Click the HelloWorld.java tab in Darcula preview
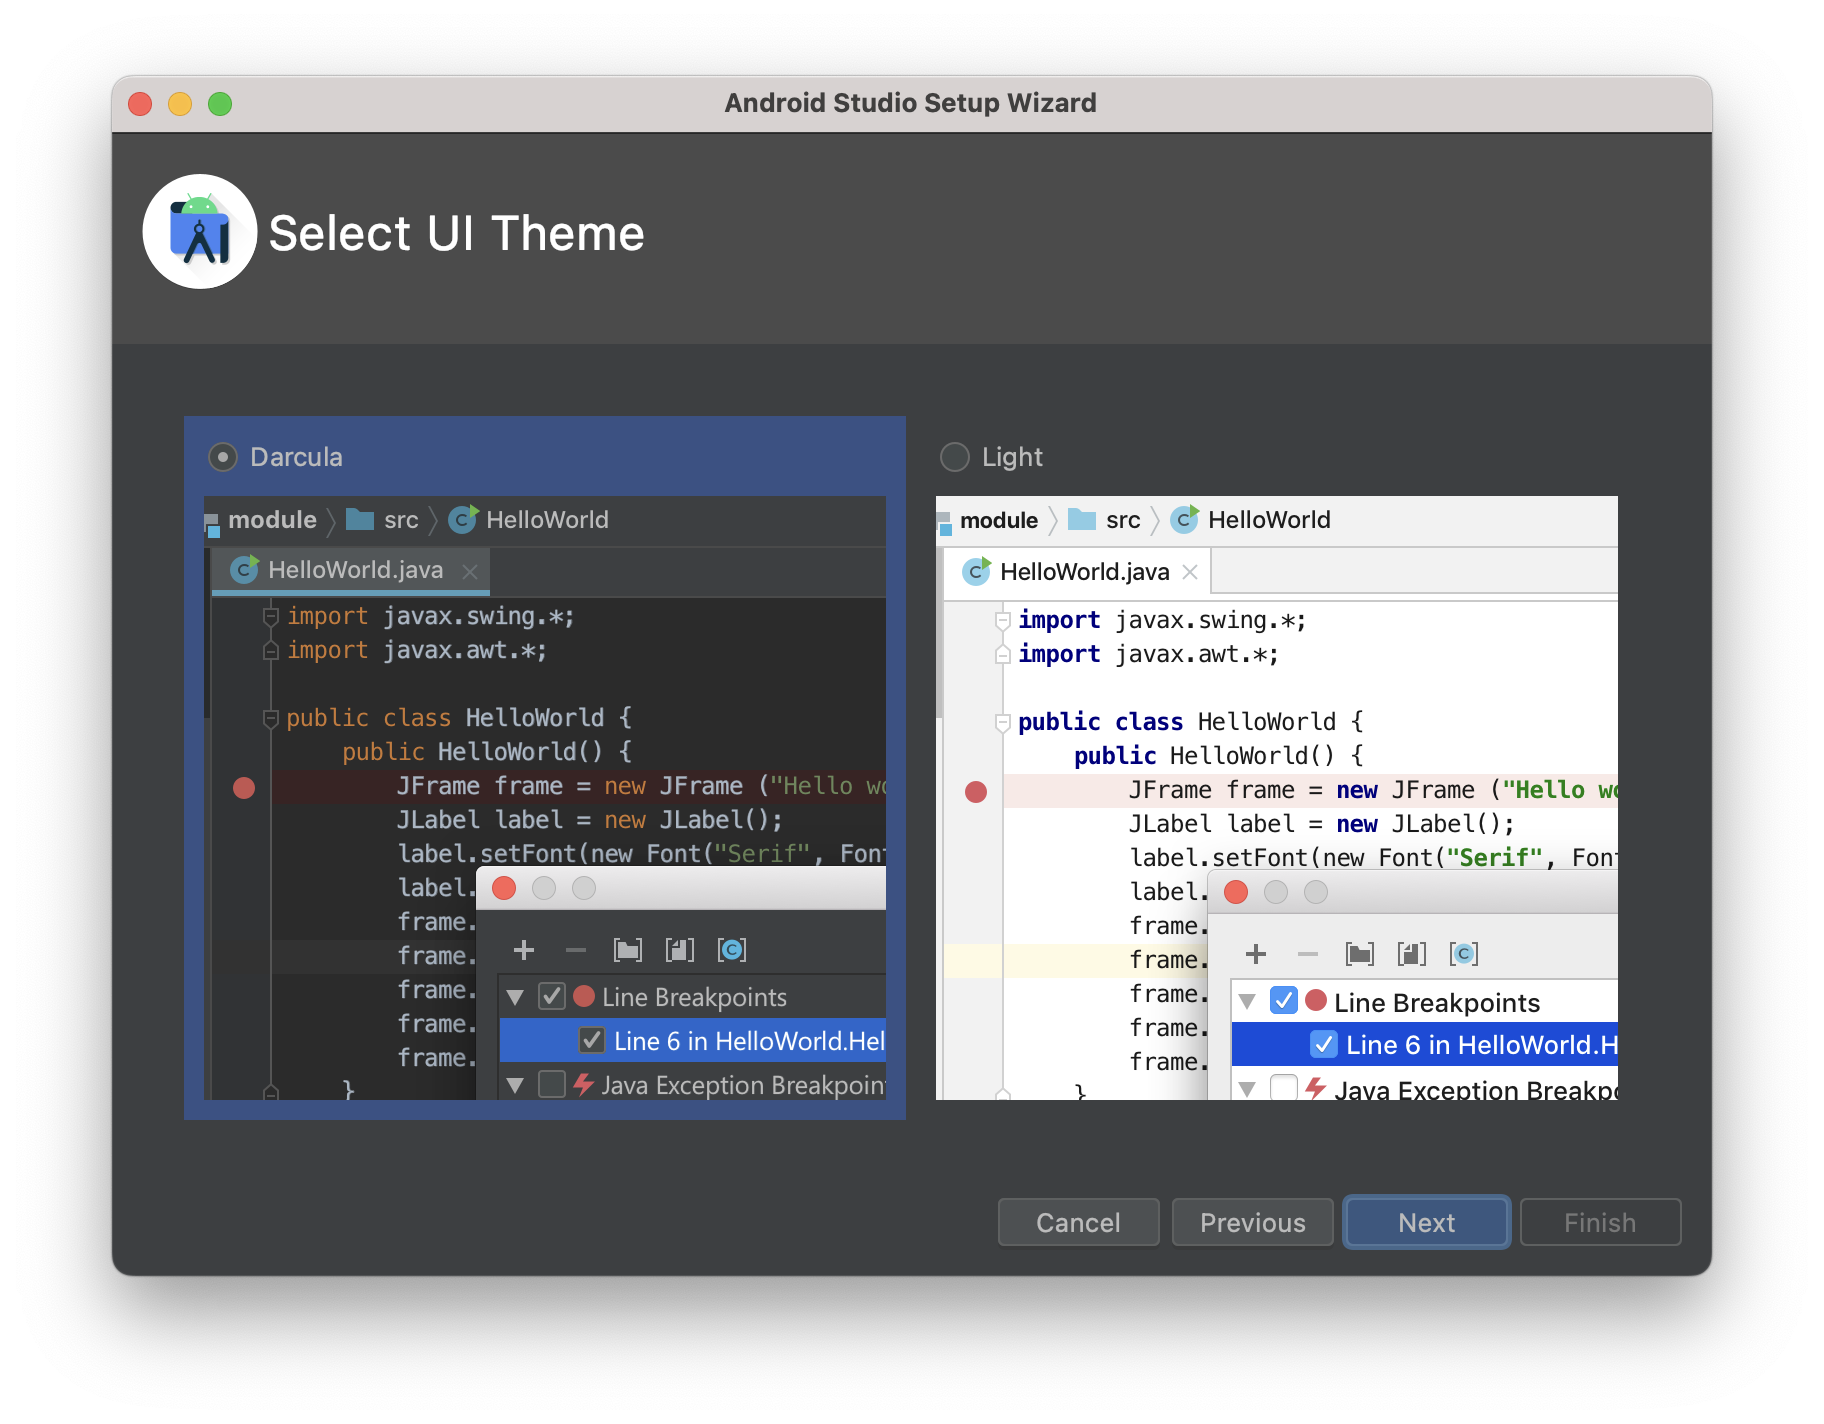 (350, 571)
